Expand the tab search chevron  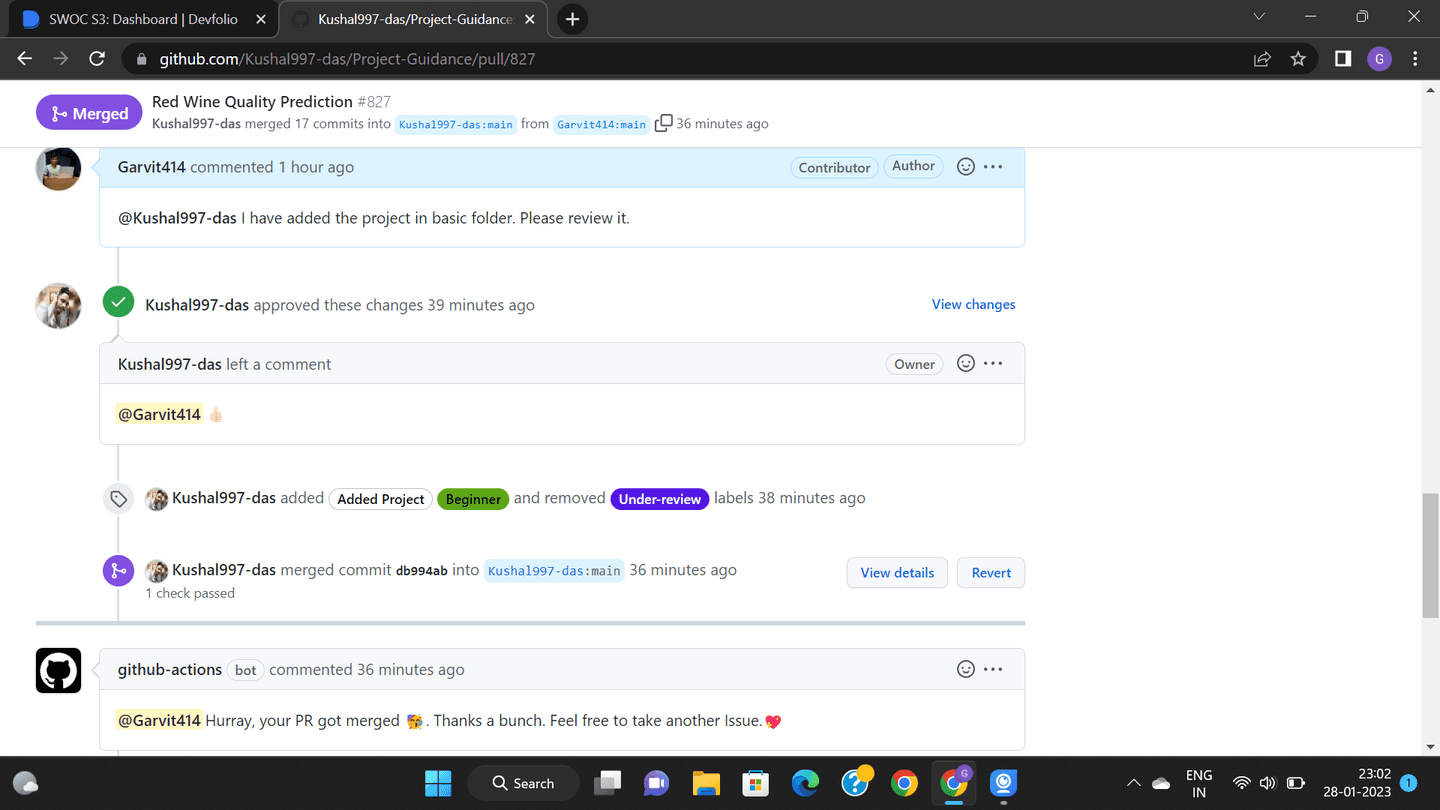click(1259, 17)
